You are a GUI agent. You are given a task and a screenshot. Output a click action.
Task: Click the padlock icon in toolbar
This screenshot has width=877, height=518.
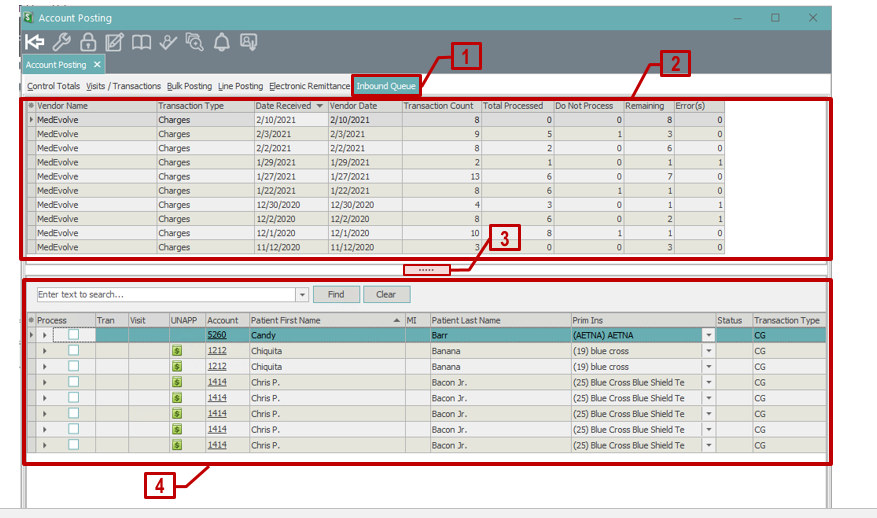(88, 41)
